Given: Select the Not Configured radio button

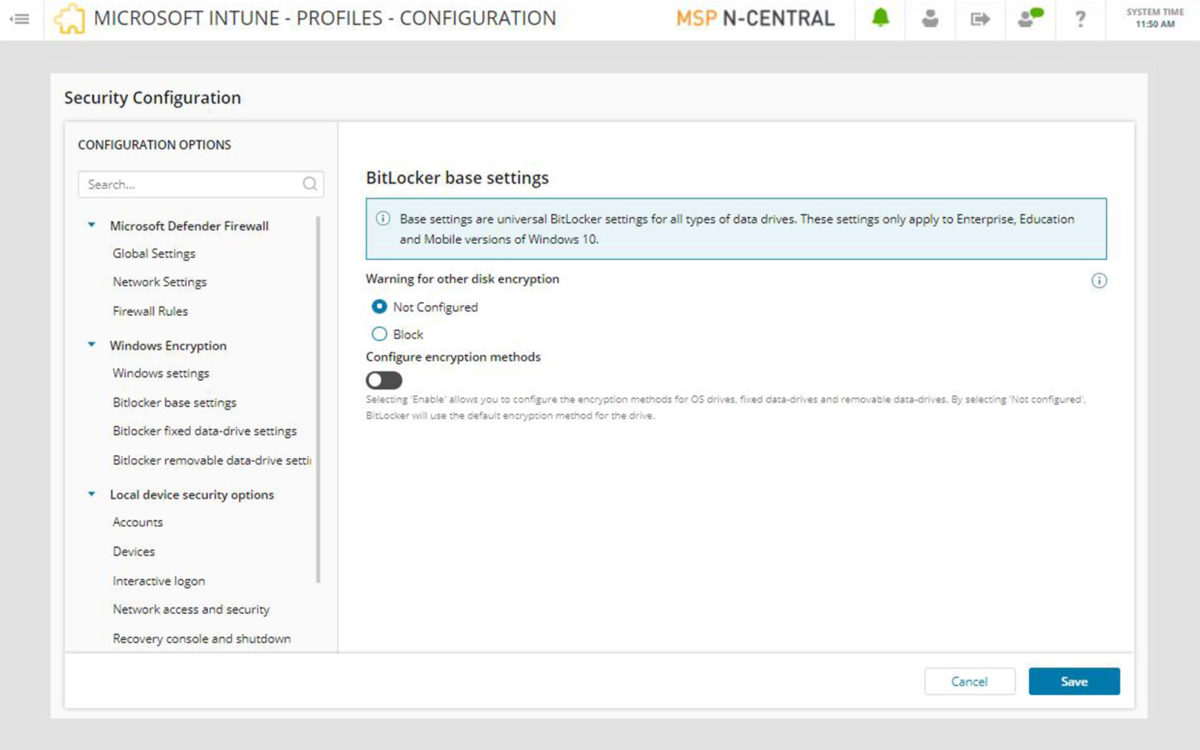Looking at the screenshot, I should pyautogui.click(x=380, y=307).
